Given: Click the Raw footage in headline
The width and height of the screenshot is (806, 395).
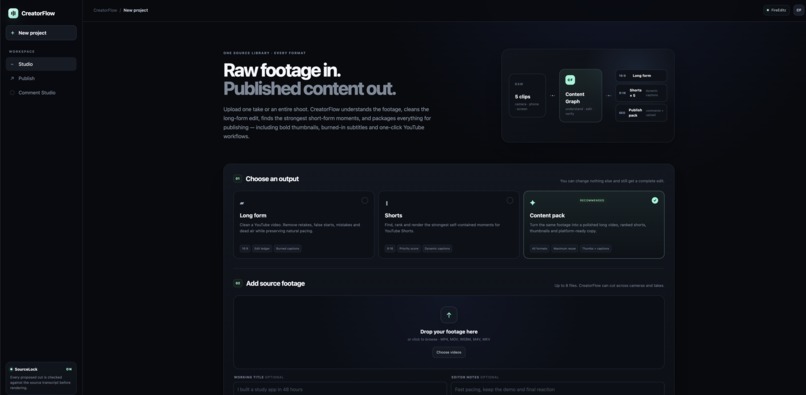Looking at the screenshot, I should click(282, 70).
